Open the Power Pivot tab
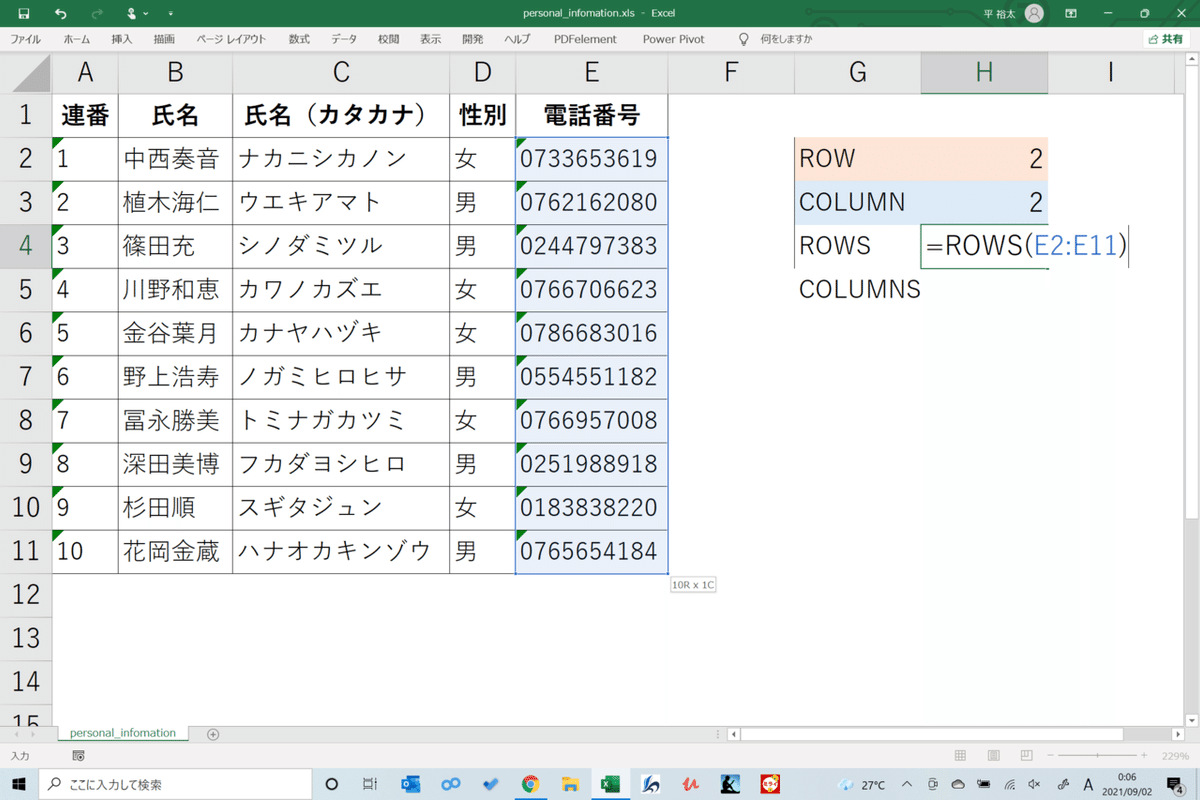This screenshot has height=800, width=1200. (673, 39)
